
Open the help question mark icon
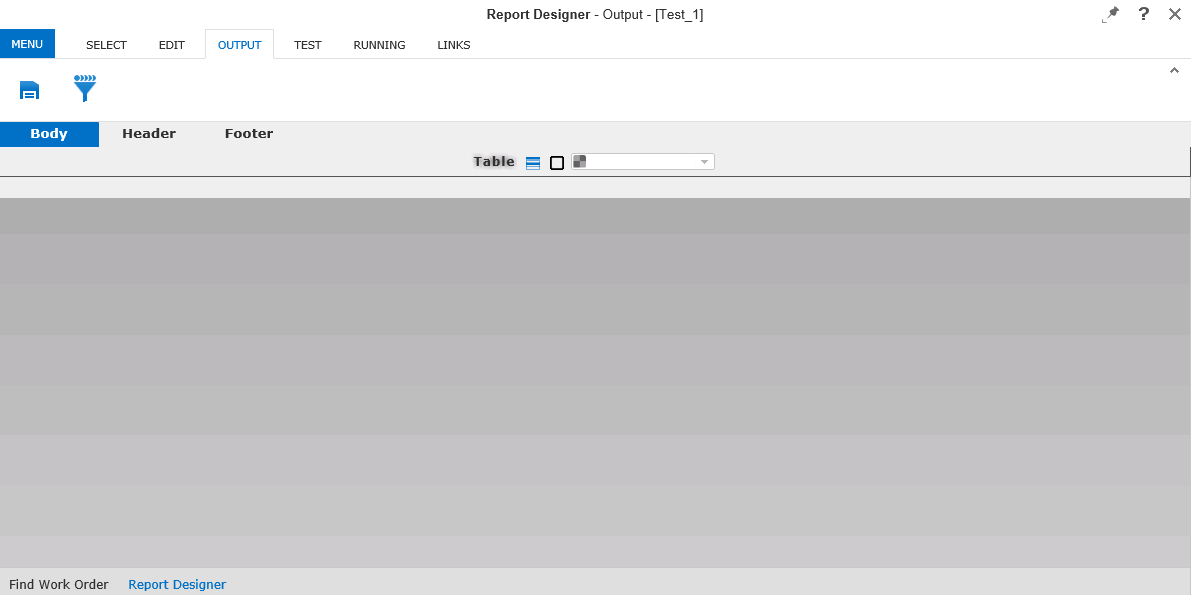coord(1143,14)
